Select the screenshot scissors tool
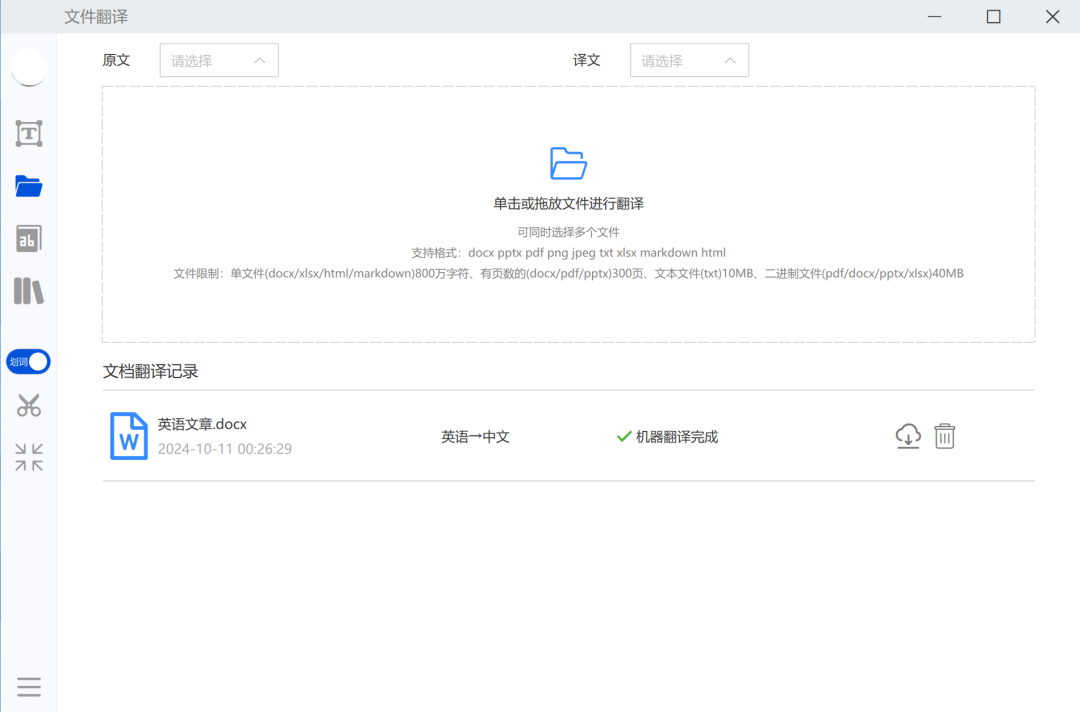This screenshot has width=1080, height=712. [x=28, y=405]
